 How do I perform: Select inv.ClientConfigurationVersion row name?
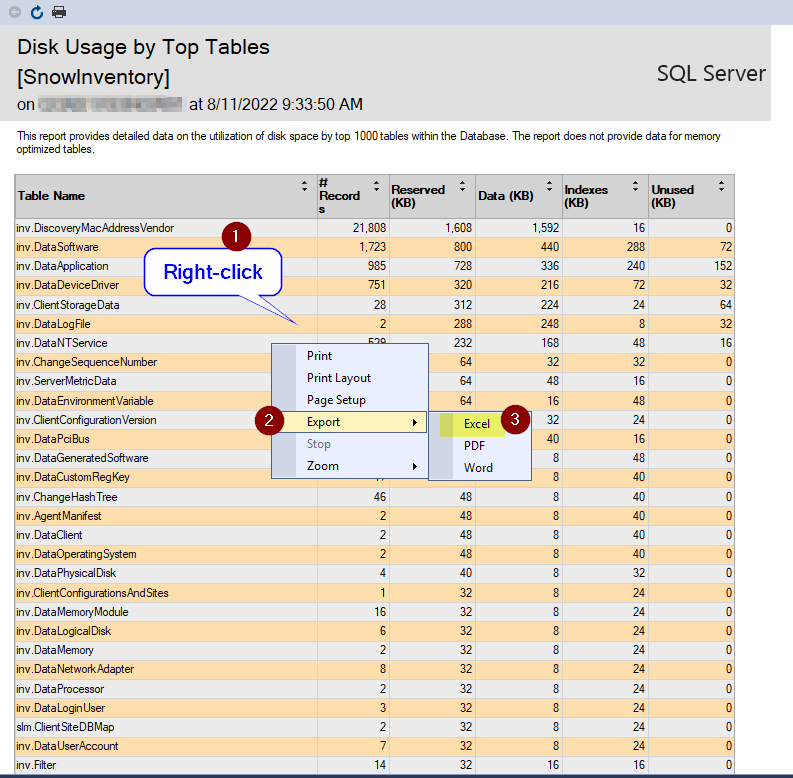(86, 420)
